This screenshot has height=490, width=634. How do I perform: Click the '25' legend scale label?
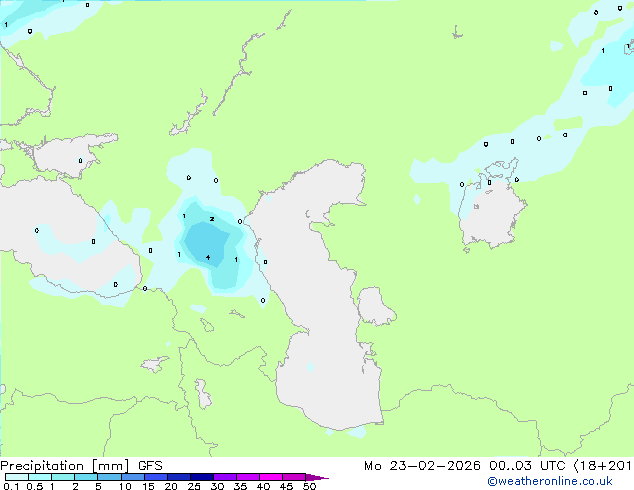(x=194, y=486)
